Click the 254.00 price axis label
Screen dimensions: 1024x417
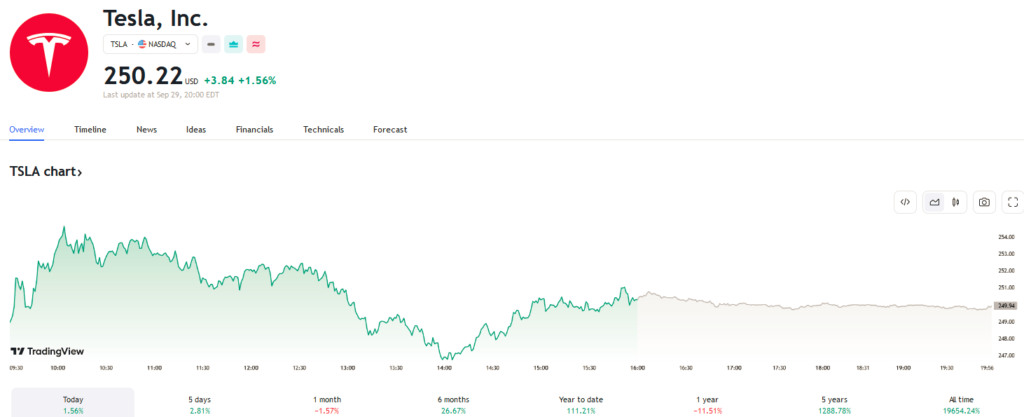1006,237
